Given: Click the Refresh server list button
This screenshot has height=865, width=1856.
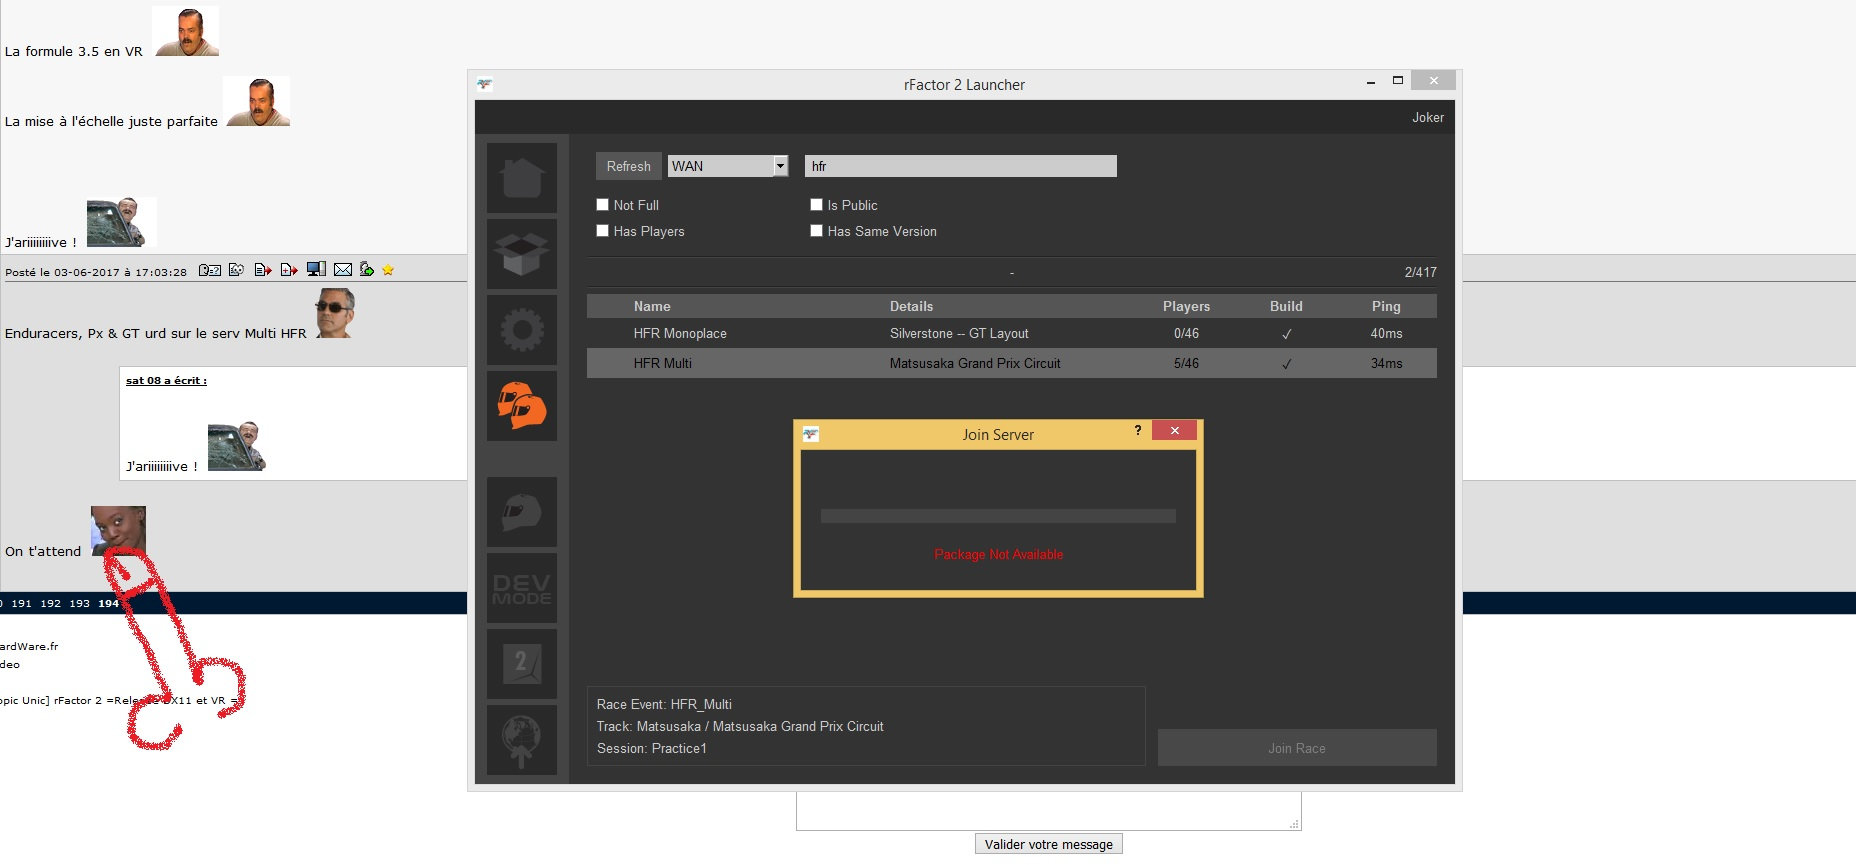Looking at the screenshot, I should coord(628,166).
